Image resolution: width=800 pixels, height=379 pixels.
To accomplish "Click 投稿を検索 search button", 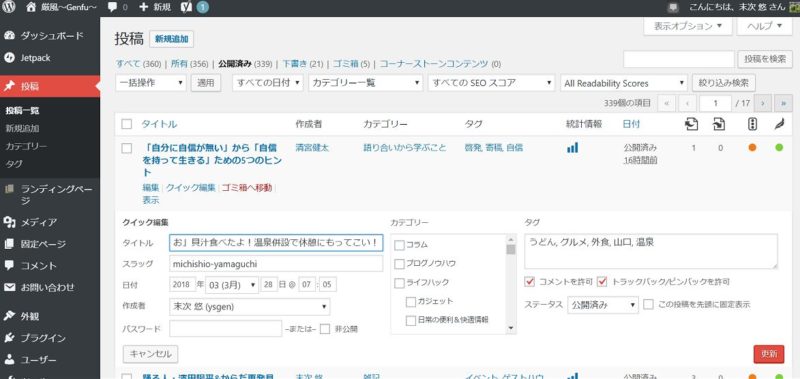I will coord(764,59).
